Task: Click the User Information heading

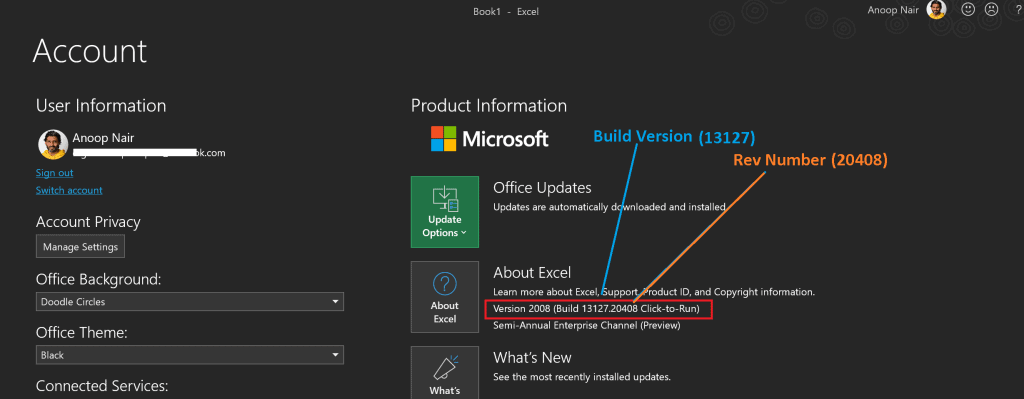Action: pyautogui.click(x=101, y=106)
